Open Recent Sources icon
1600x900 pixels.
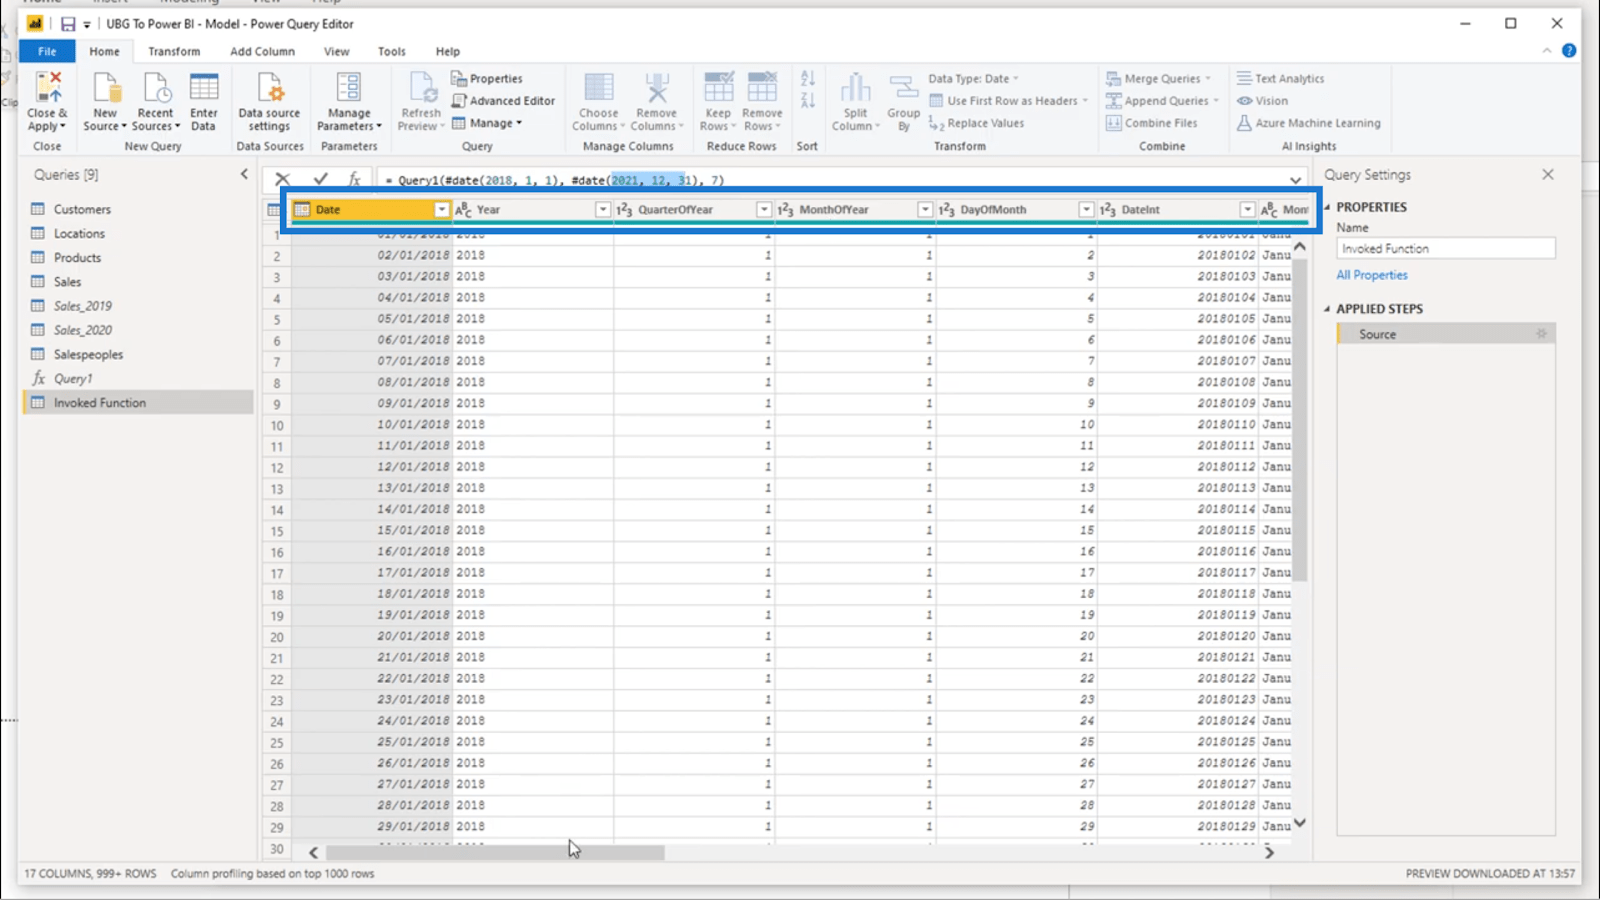click(156, 88)
